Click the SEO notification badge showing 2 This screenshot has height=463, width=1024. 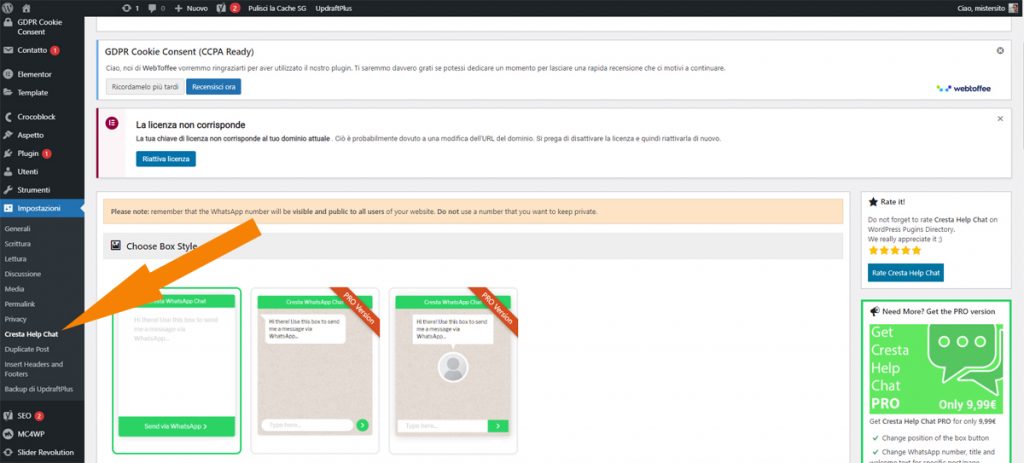(39, 415)
